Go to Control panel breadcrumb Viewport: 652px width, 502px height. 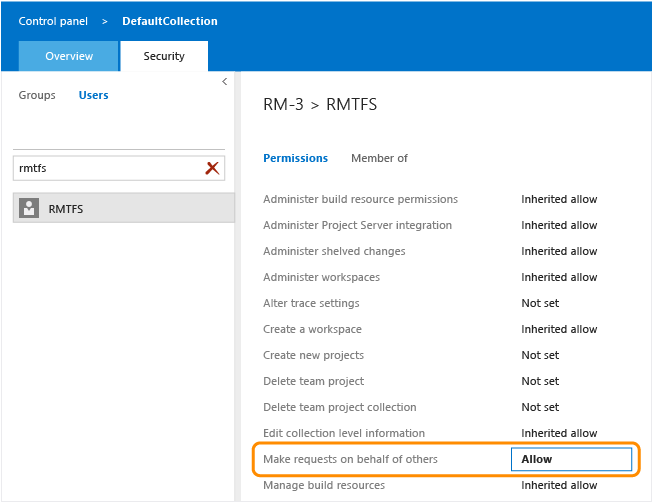click(x=52, y=21)
